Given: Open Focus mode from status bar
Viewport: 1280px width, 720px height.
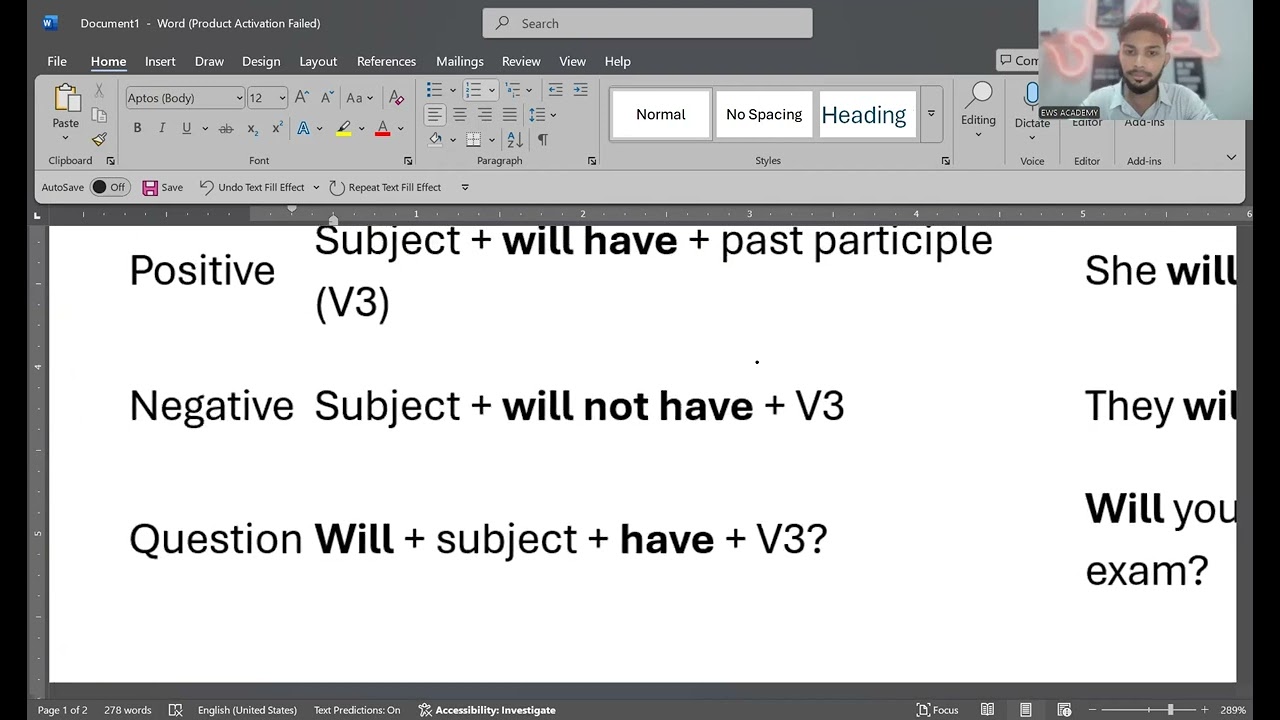Looking at the screenshot, I should tap(938, 710).
